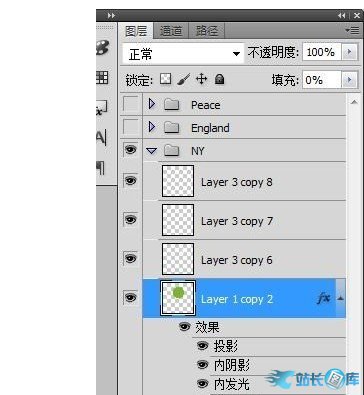Select the England folder icon
The image size is (364, 395).
coord(172,127)
